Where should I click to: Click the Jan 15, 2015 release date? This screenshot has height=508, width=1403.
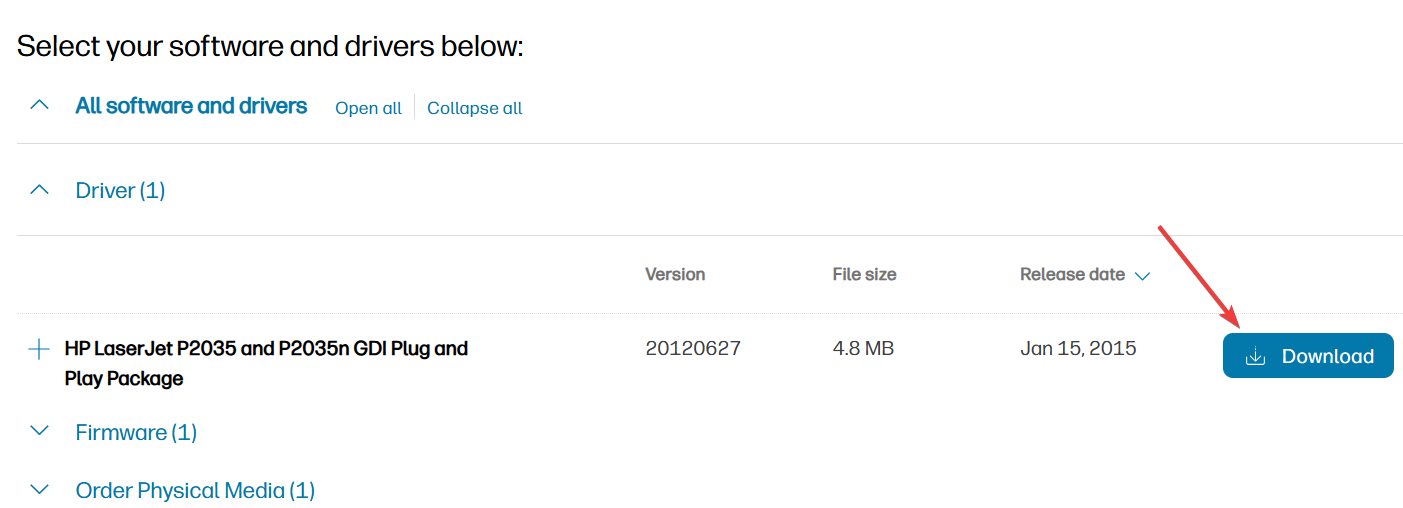point(1078,348)
